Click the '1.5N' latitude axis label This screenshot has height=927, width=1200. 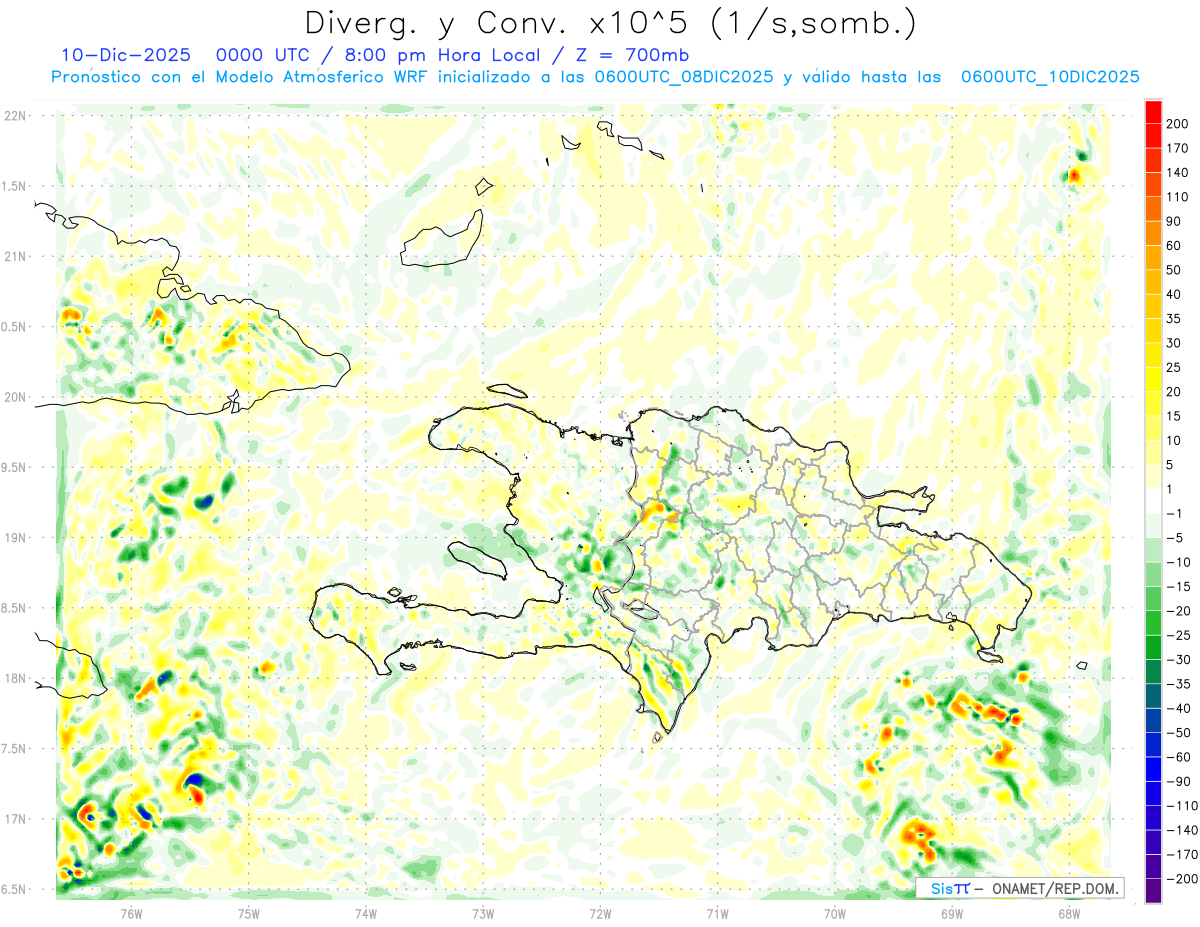pos(14,186)
